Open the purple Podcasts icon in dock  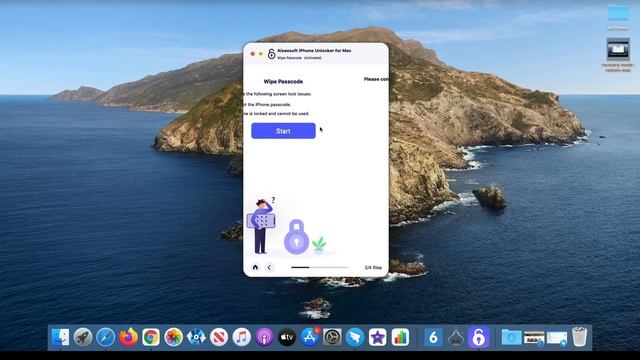(264, 337)
